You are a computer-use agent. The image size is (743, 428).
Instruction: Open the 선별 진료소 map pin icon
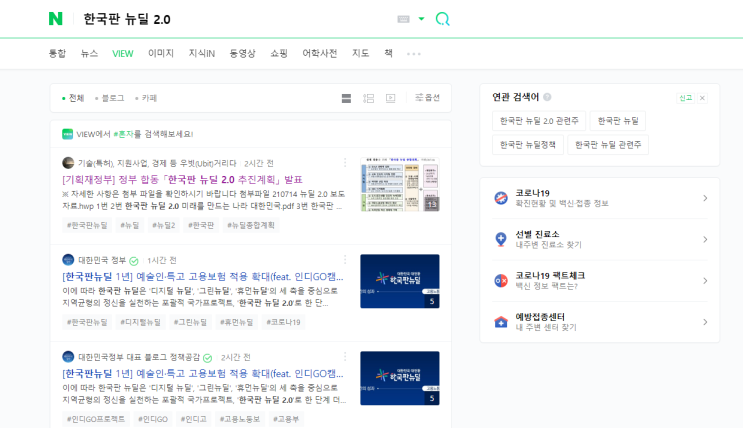click(501, 239)
